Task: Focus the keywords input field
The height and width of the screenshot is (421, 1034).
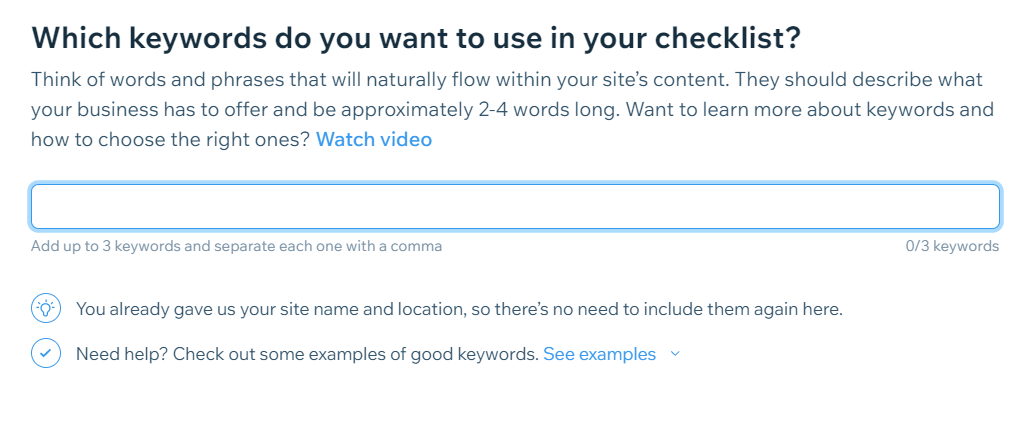Action: click(515, 207)
